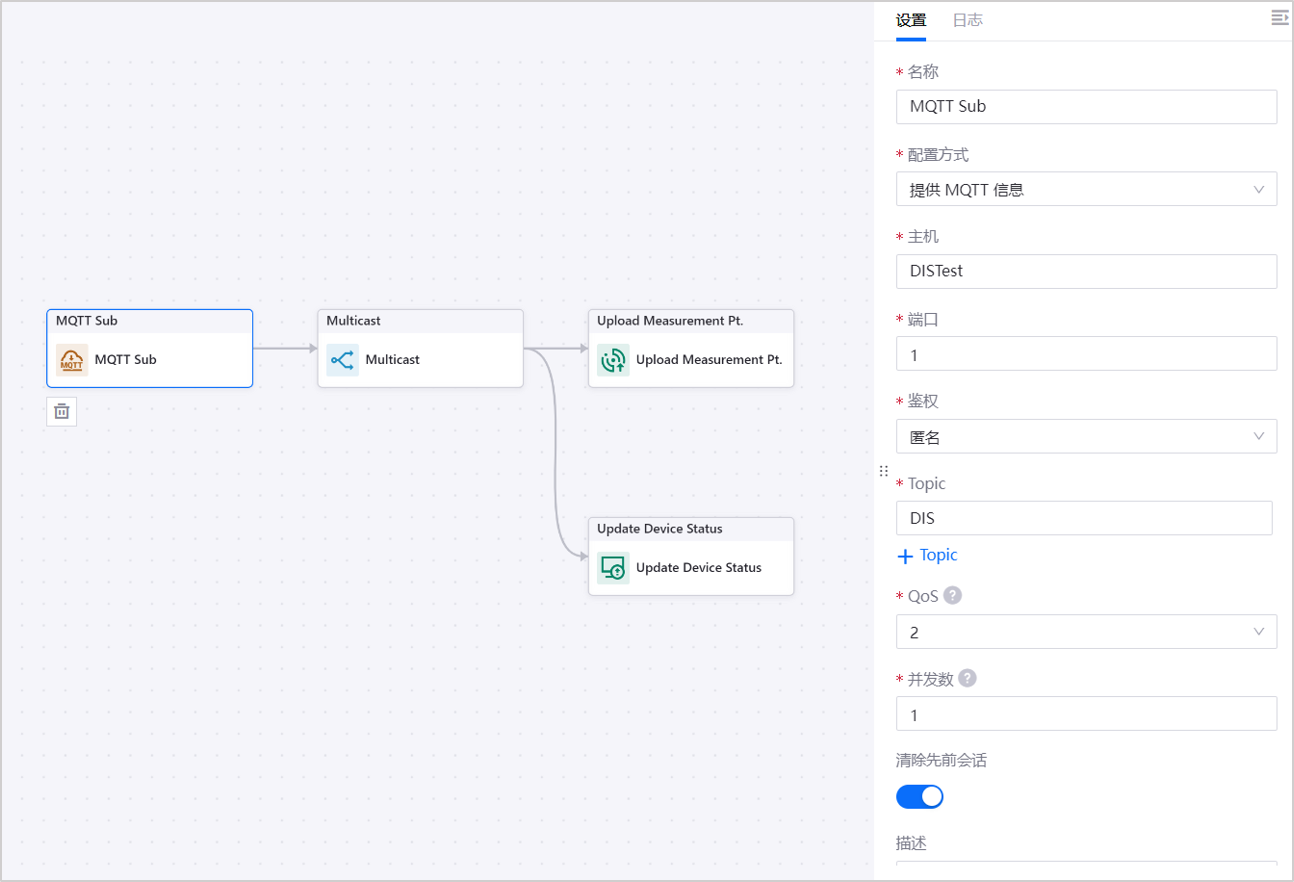Select the Multicast node icon
This screenshot has height=882, width=1294.
click(342, 360)
